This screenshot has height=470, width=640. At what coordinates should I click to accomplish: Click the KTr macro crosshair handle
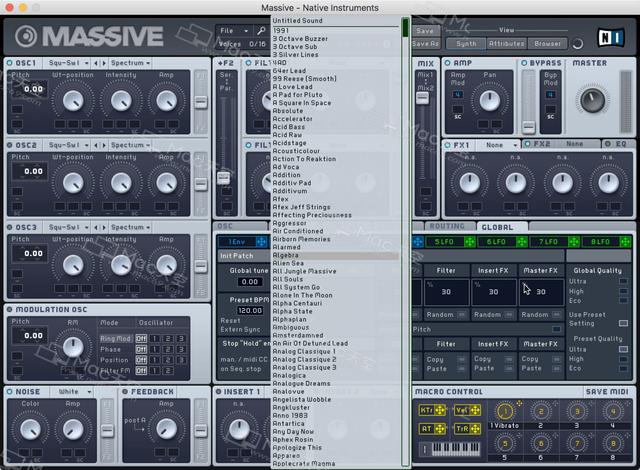tap(440, 410)
